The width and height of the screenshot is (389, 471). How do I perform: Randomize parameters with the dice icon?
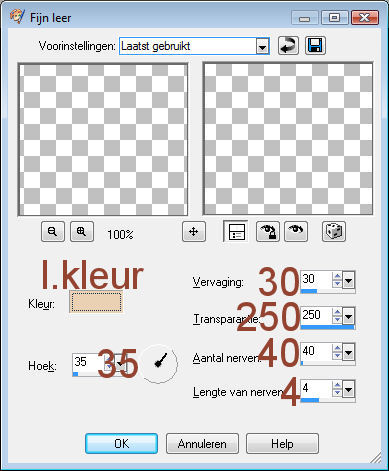click(x=334, y=231)
